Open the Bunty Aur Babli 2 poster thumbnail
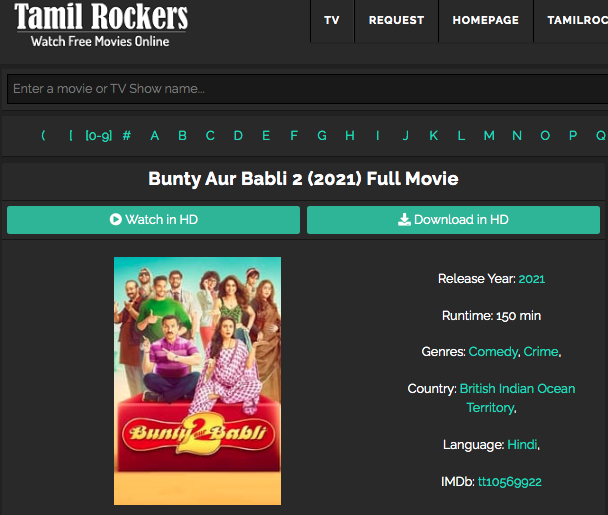Screen dimensions: 608x515 click(197, 381)
